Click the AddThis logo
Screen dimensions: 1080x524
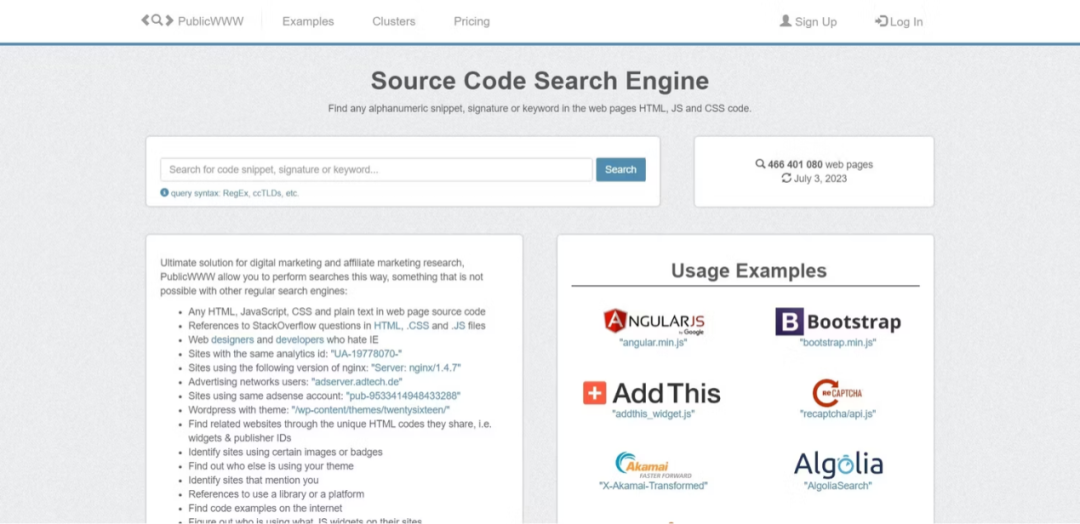(x=652, y=393)
